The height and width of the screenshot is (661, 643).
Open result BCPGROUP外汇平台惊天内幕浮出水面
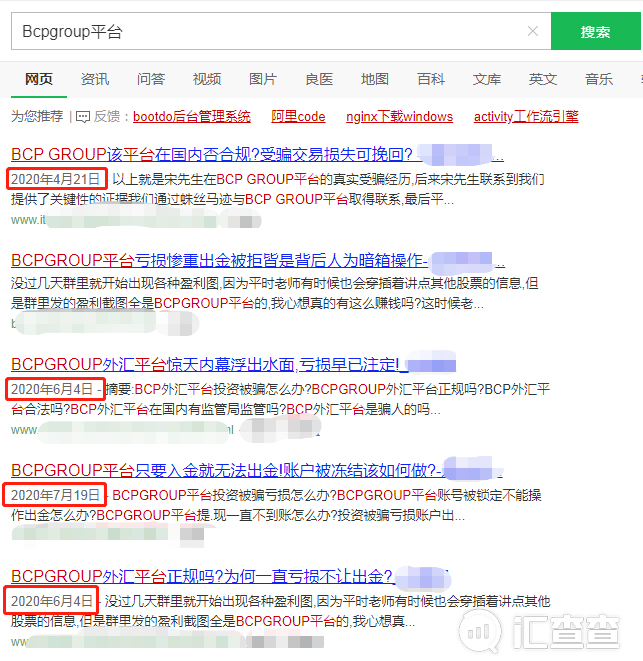[x=233, y=364]
